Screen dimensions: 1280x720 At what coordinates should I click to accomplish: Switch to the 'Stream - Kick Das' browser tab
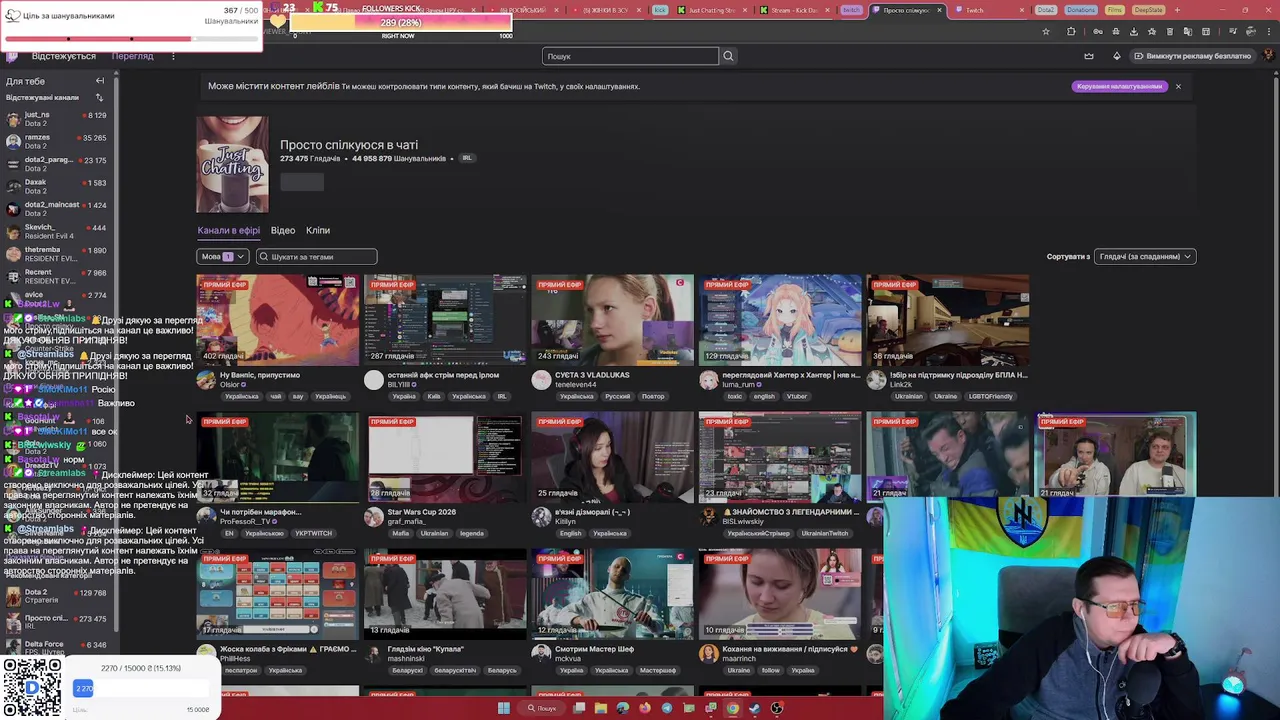pos(793,10)
